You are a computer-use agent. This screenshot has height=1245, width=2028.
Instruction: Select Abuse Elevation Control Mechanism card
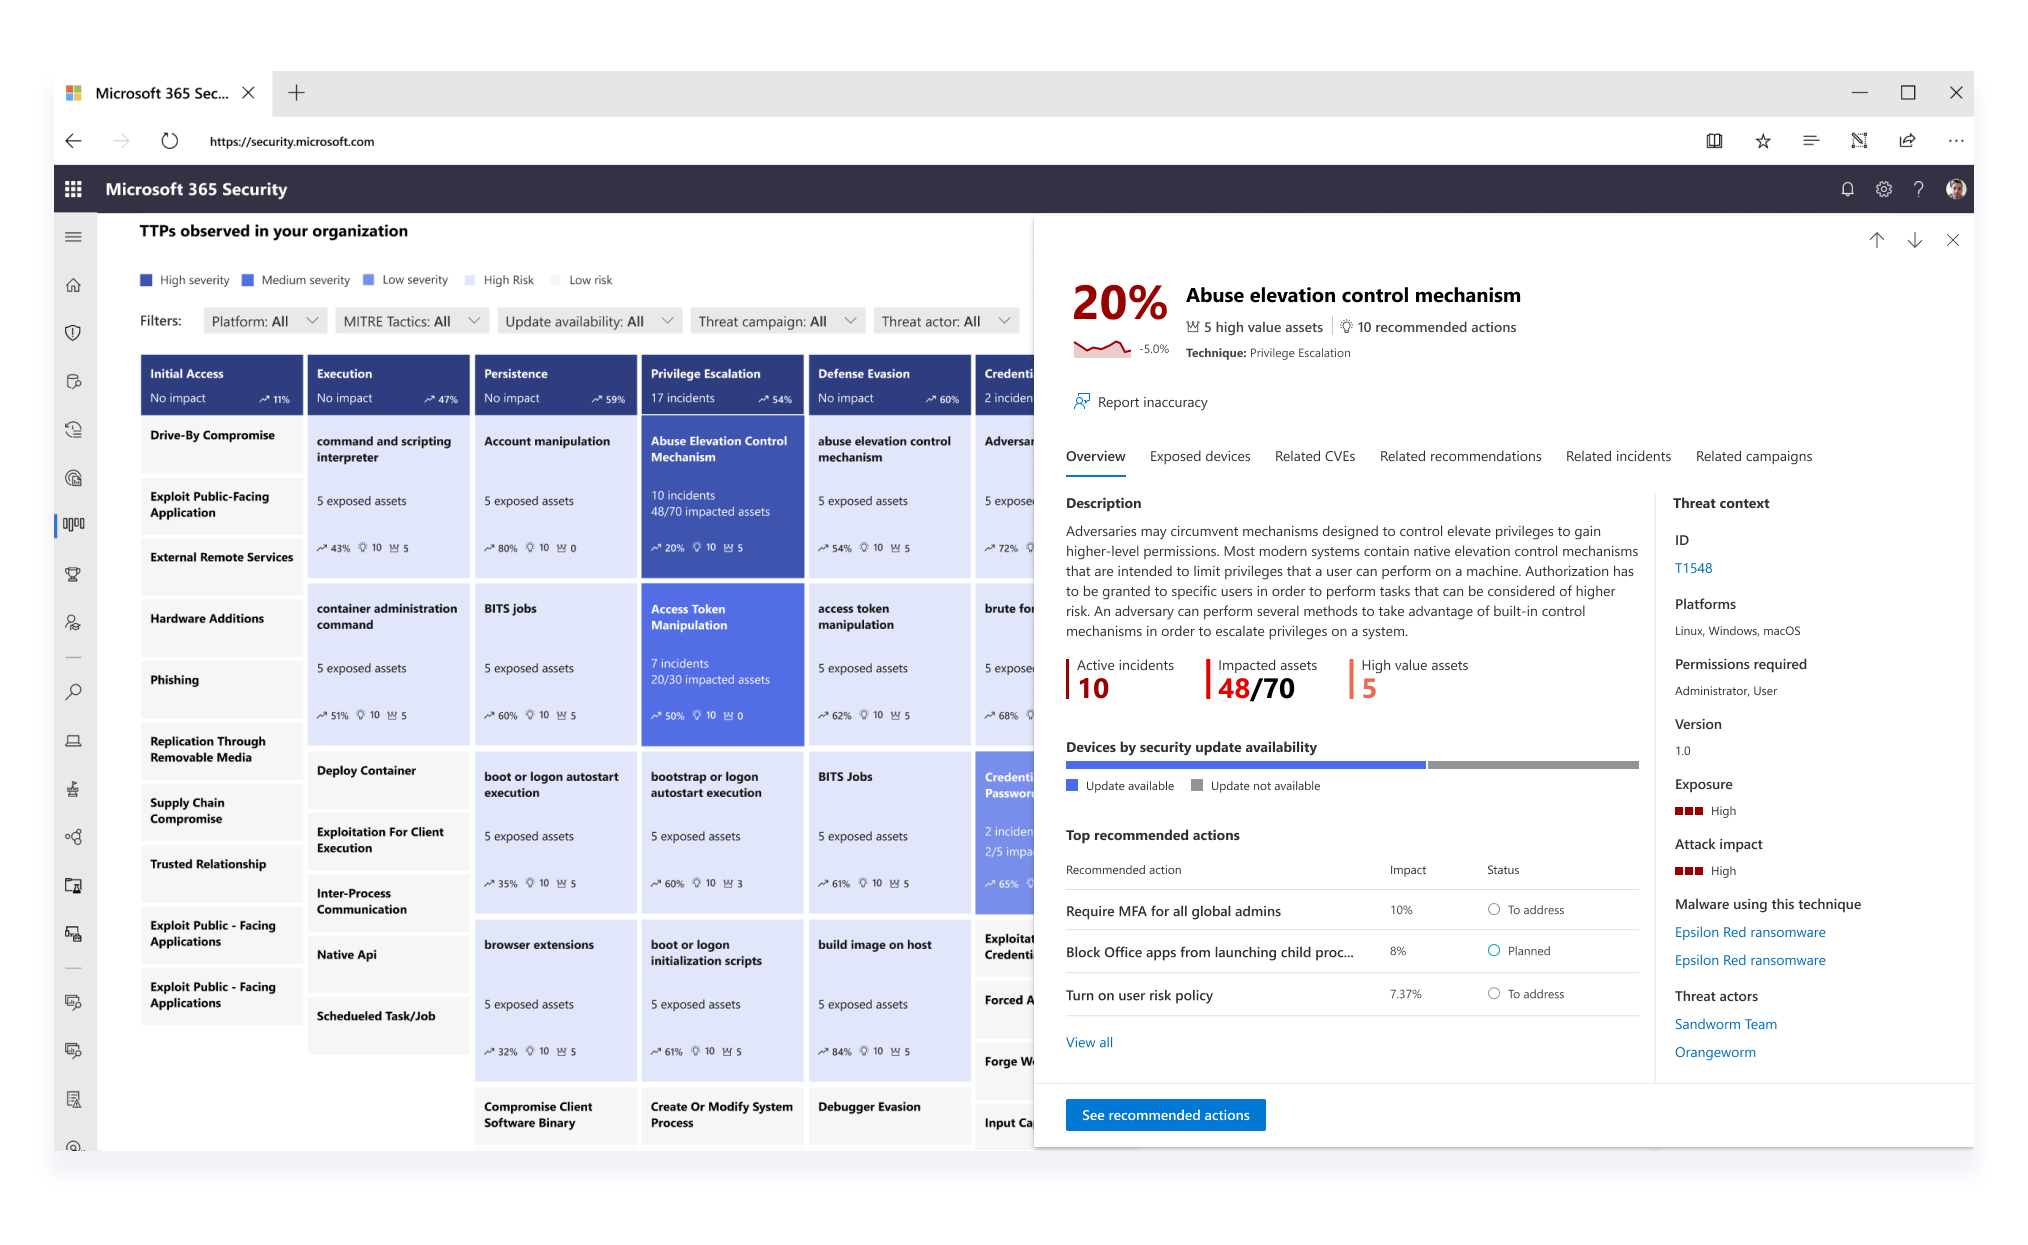722,496
